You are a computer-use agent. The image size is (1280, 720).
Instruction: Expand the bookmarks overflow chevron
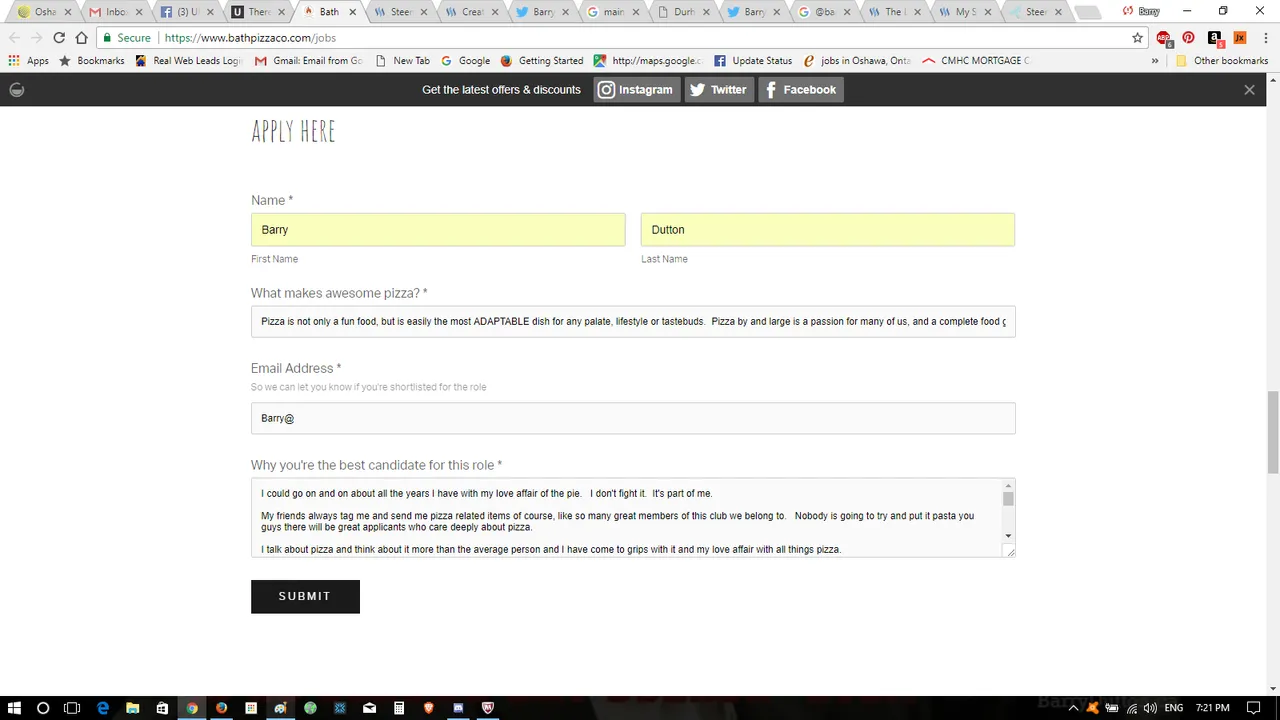(x=1155, y=61)
